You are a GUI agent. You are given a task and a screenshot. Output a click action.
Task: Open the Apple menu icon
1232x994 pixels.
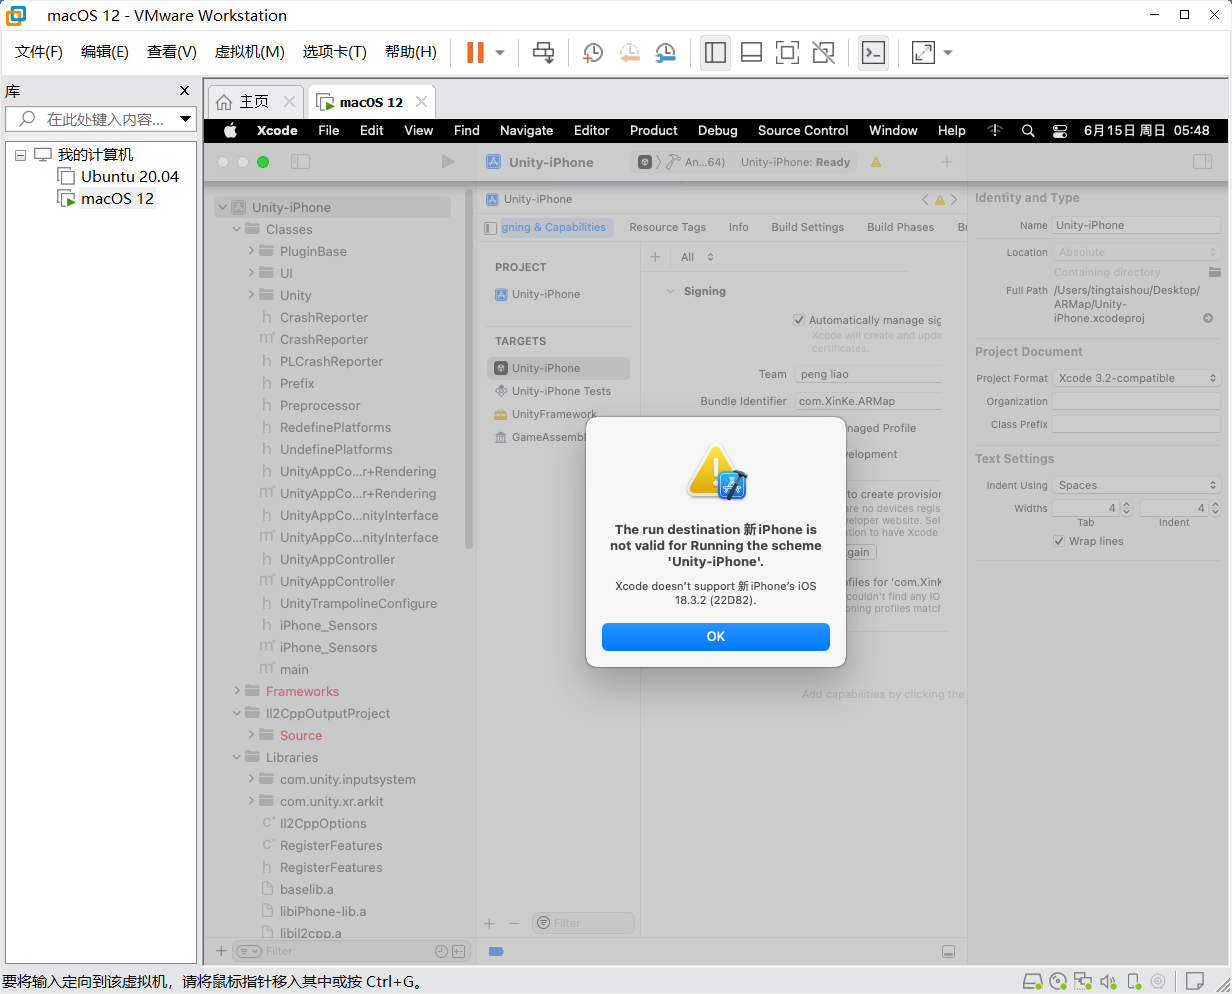pyautogui.click(x=230, y=130)
